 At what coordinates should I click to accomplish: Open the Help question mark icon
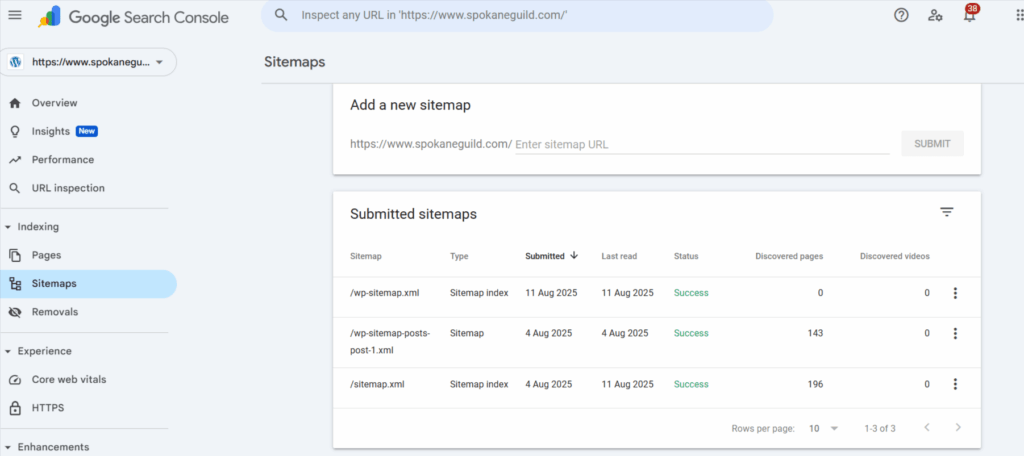click(901, 16)
